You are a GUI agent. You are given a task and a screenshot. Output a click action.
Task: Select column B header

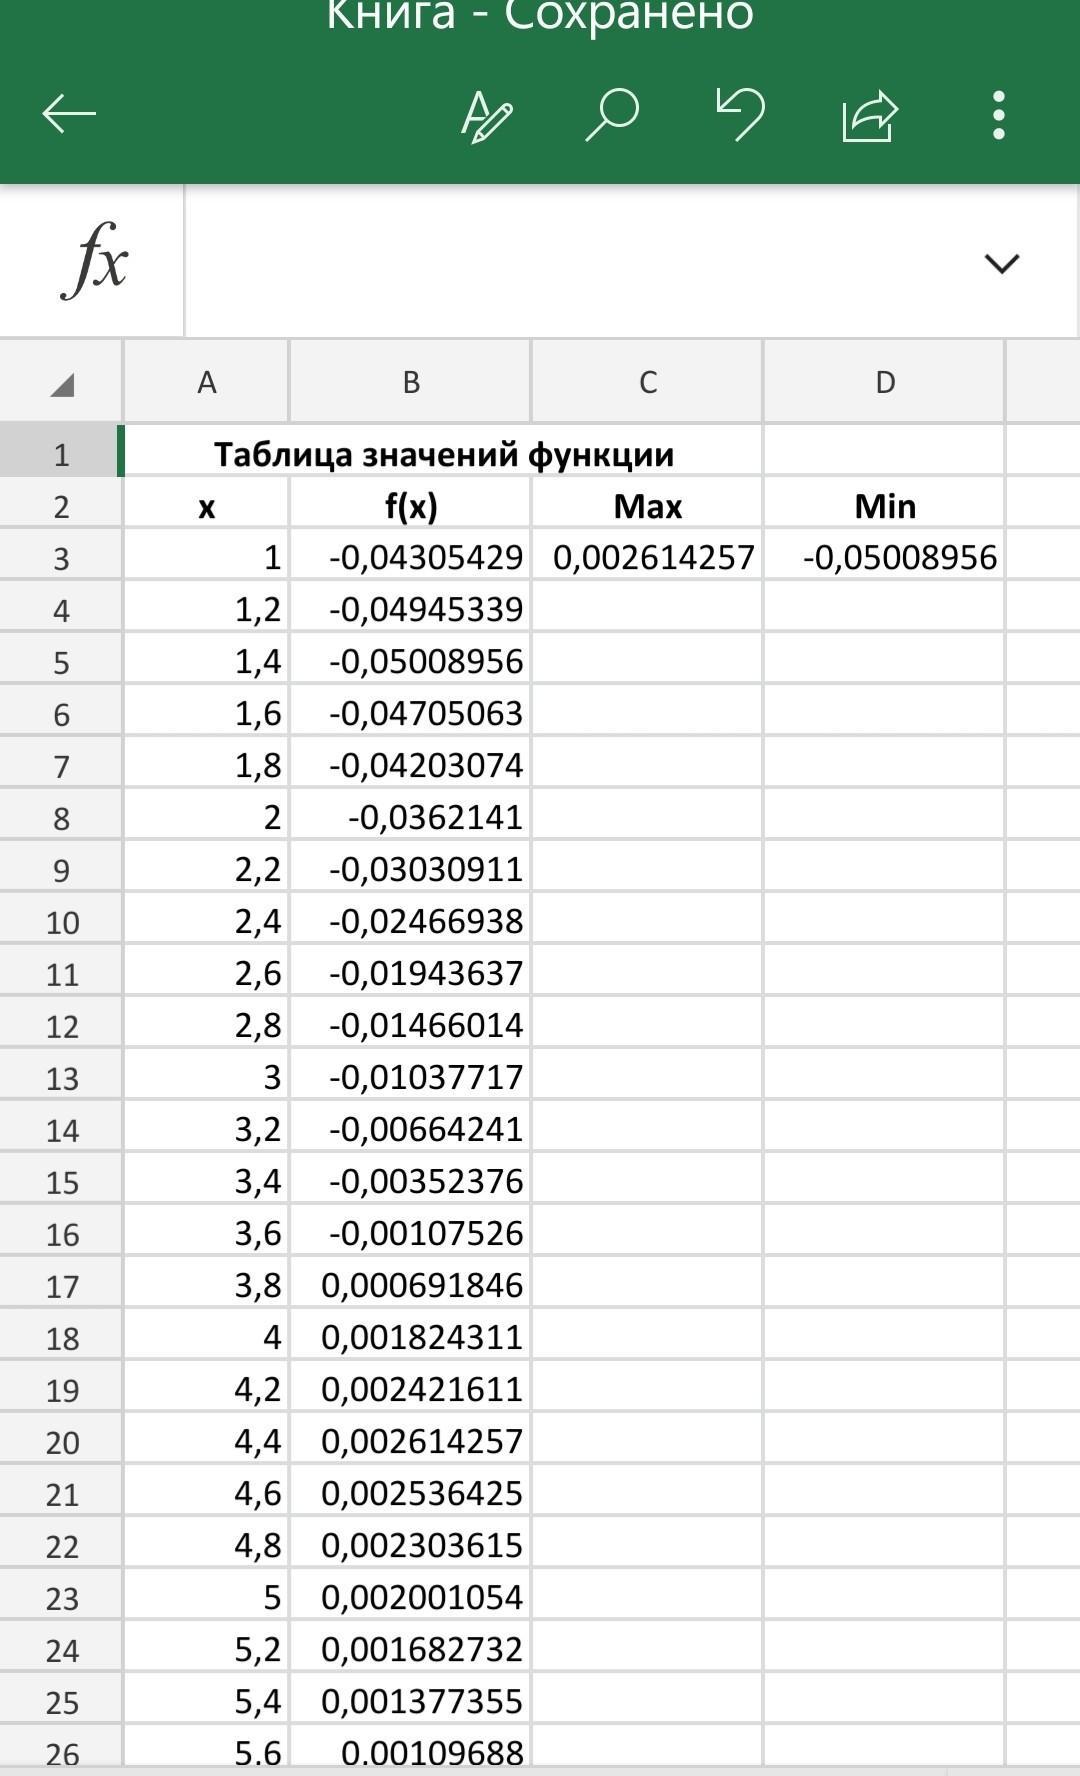(410, 382)
